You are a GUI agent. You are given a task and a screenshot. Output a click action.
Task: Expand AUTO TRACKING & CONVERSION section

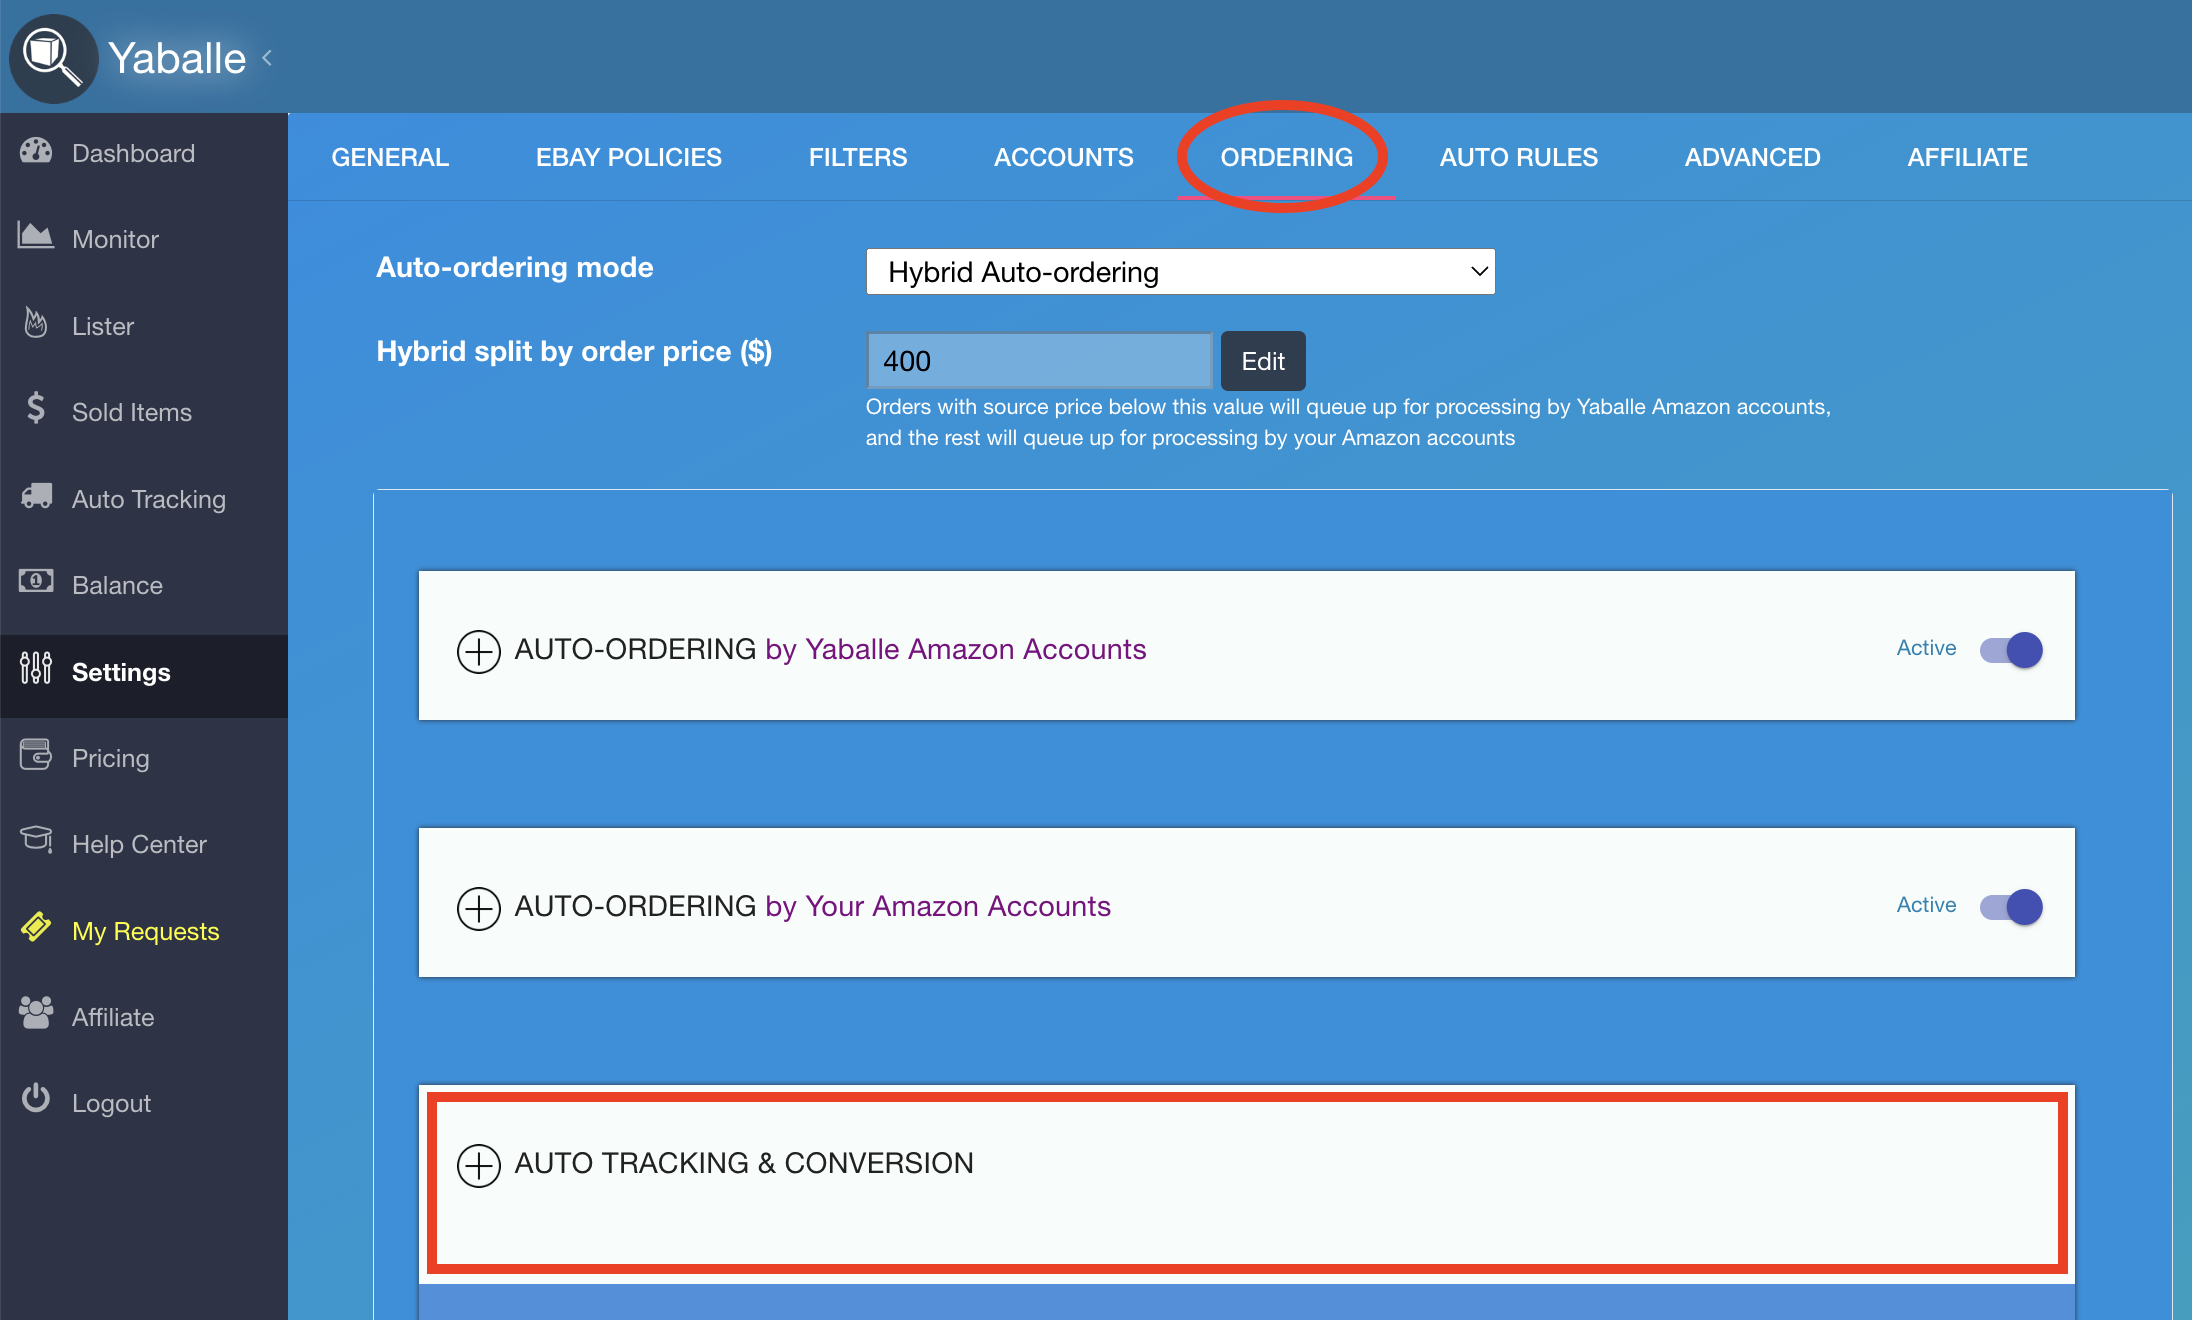pyautogui.click(x=479, y=1165)
